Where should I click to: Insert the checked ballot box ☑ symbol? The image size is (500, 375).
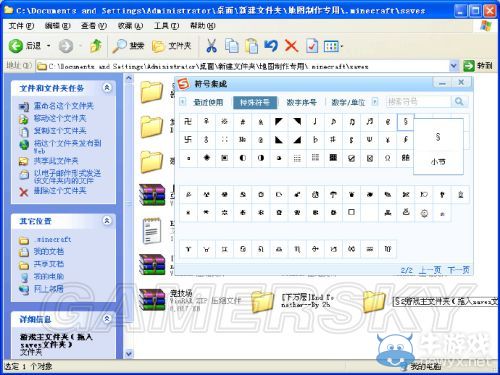pos(351,158)
